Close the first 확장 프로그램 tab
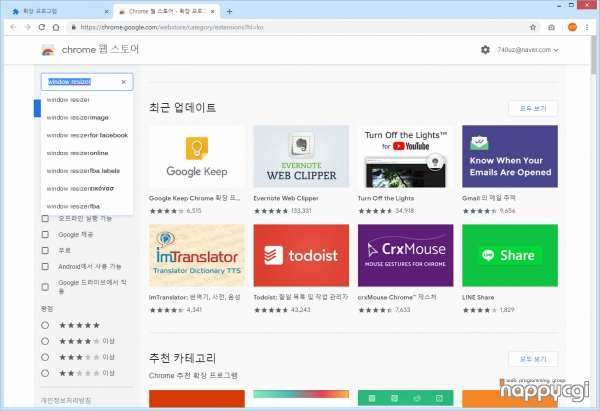600x411 pixels. [x=107, y=11]
